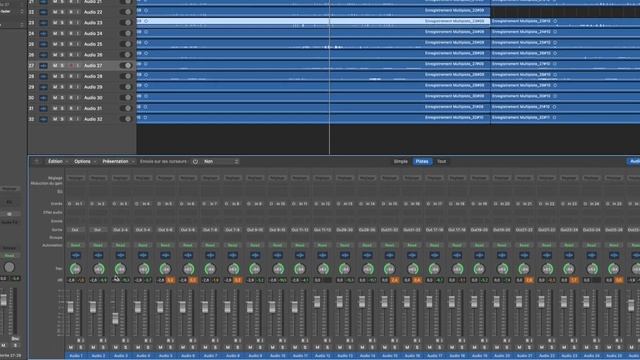Click the Audio 31 track icon
Screen dimensions: 640x360
click(43, 109)
